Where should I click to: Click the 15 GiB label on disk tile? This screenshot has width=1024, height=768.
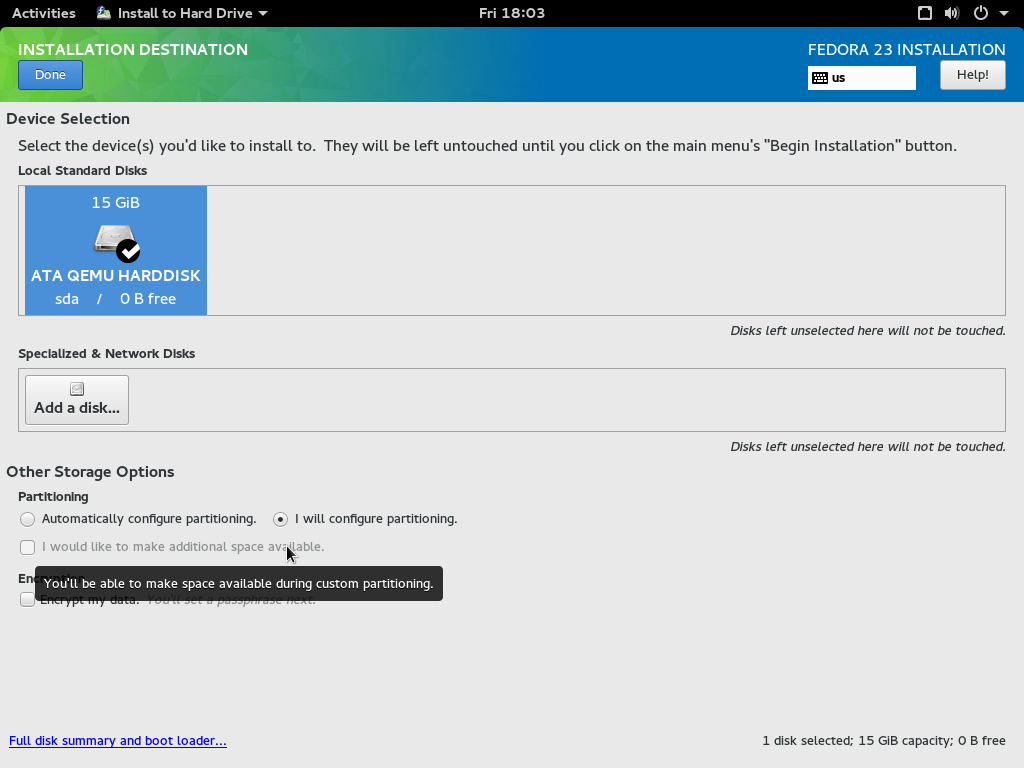[116, 202]
